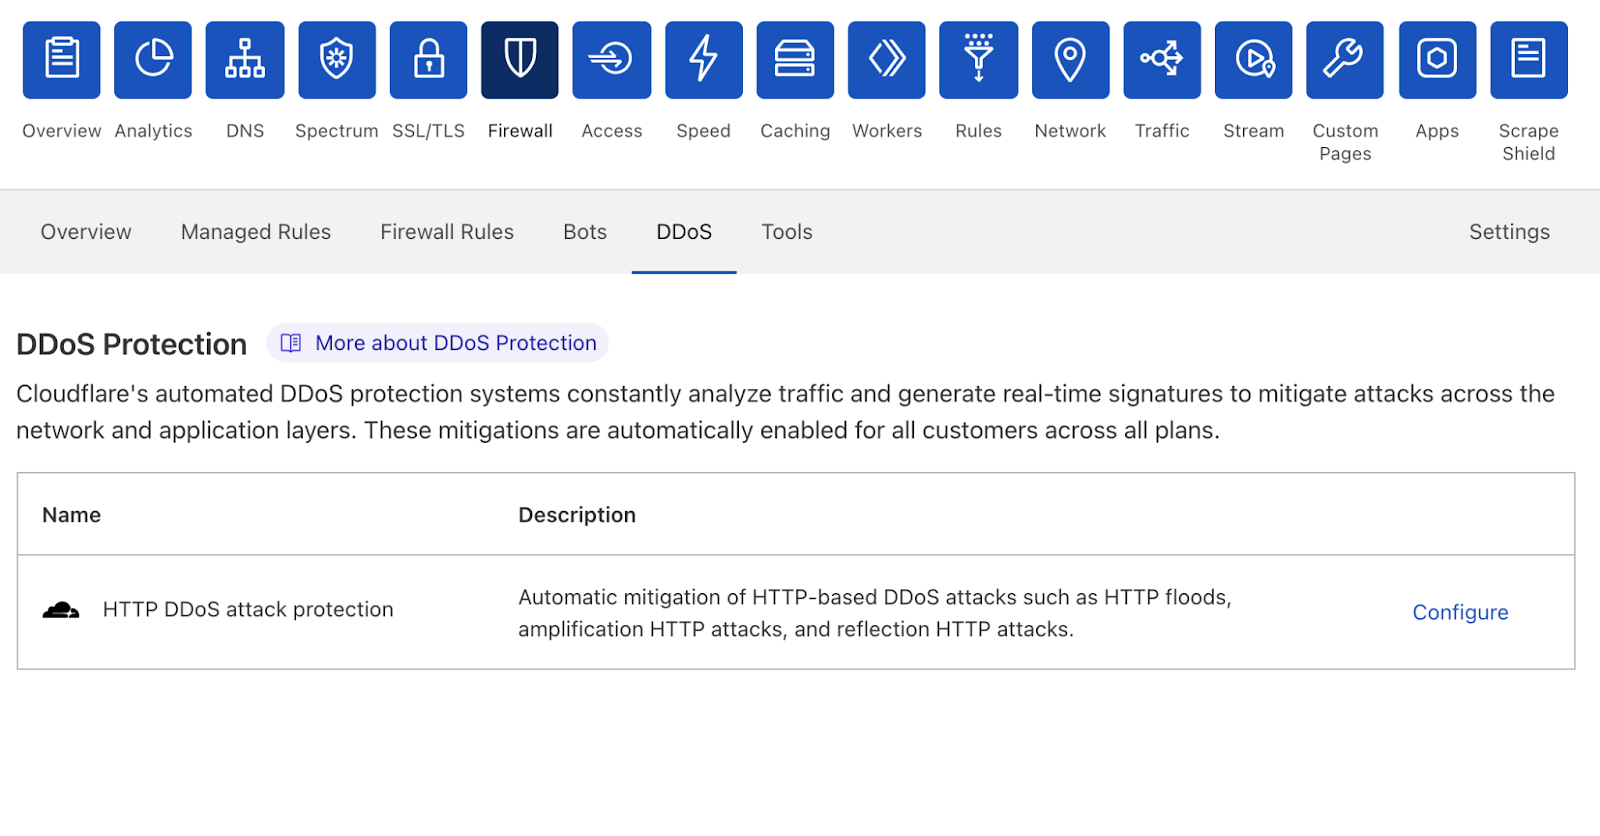Click the Caching server icon
The height and width of the screenshot is (836, 1600).
[x=795, y=60]
